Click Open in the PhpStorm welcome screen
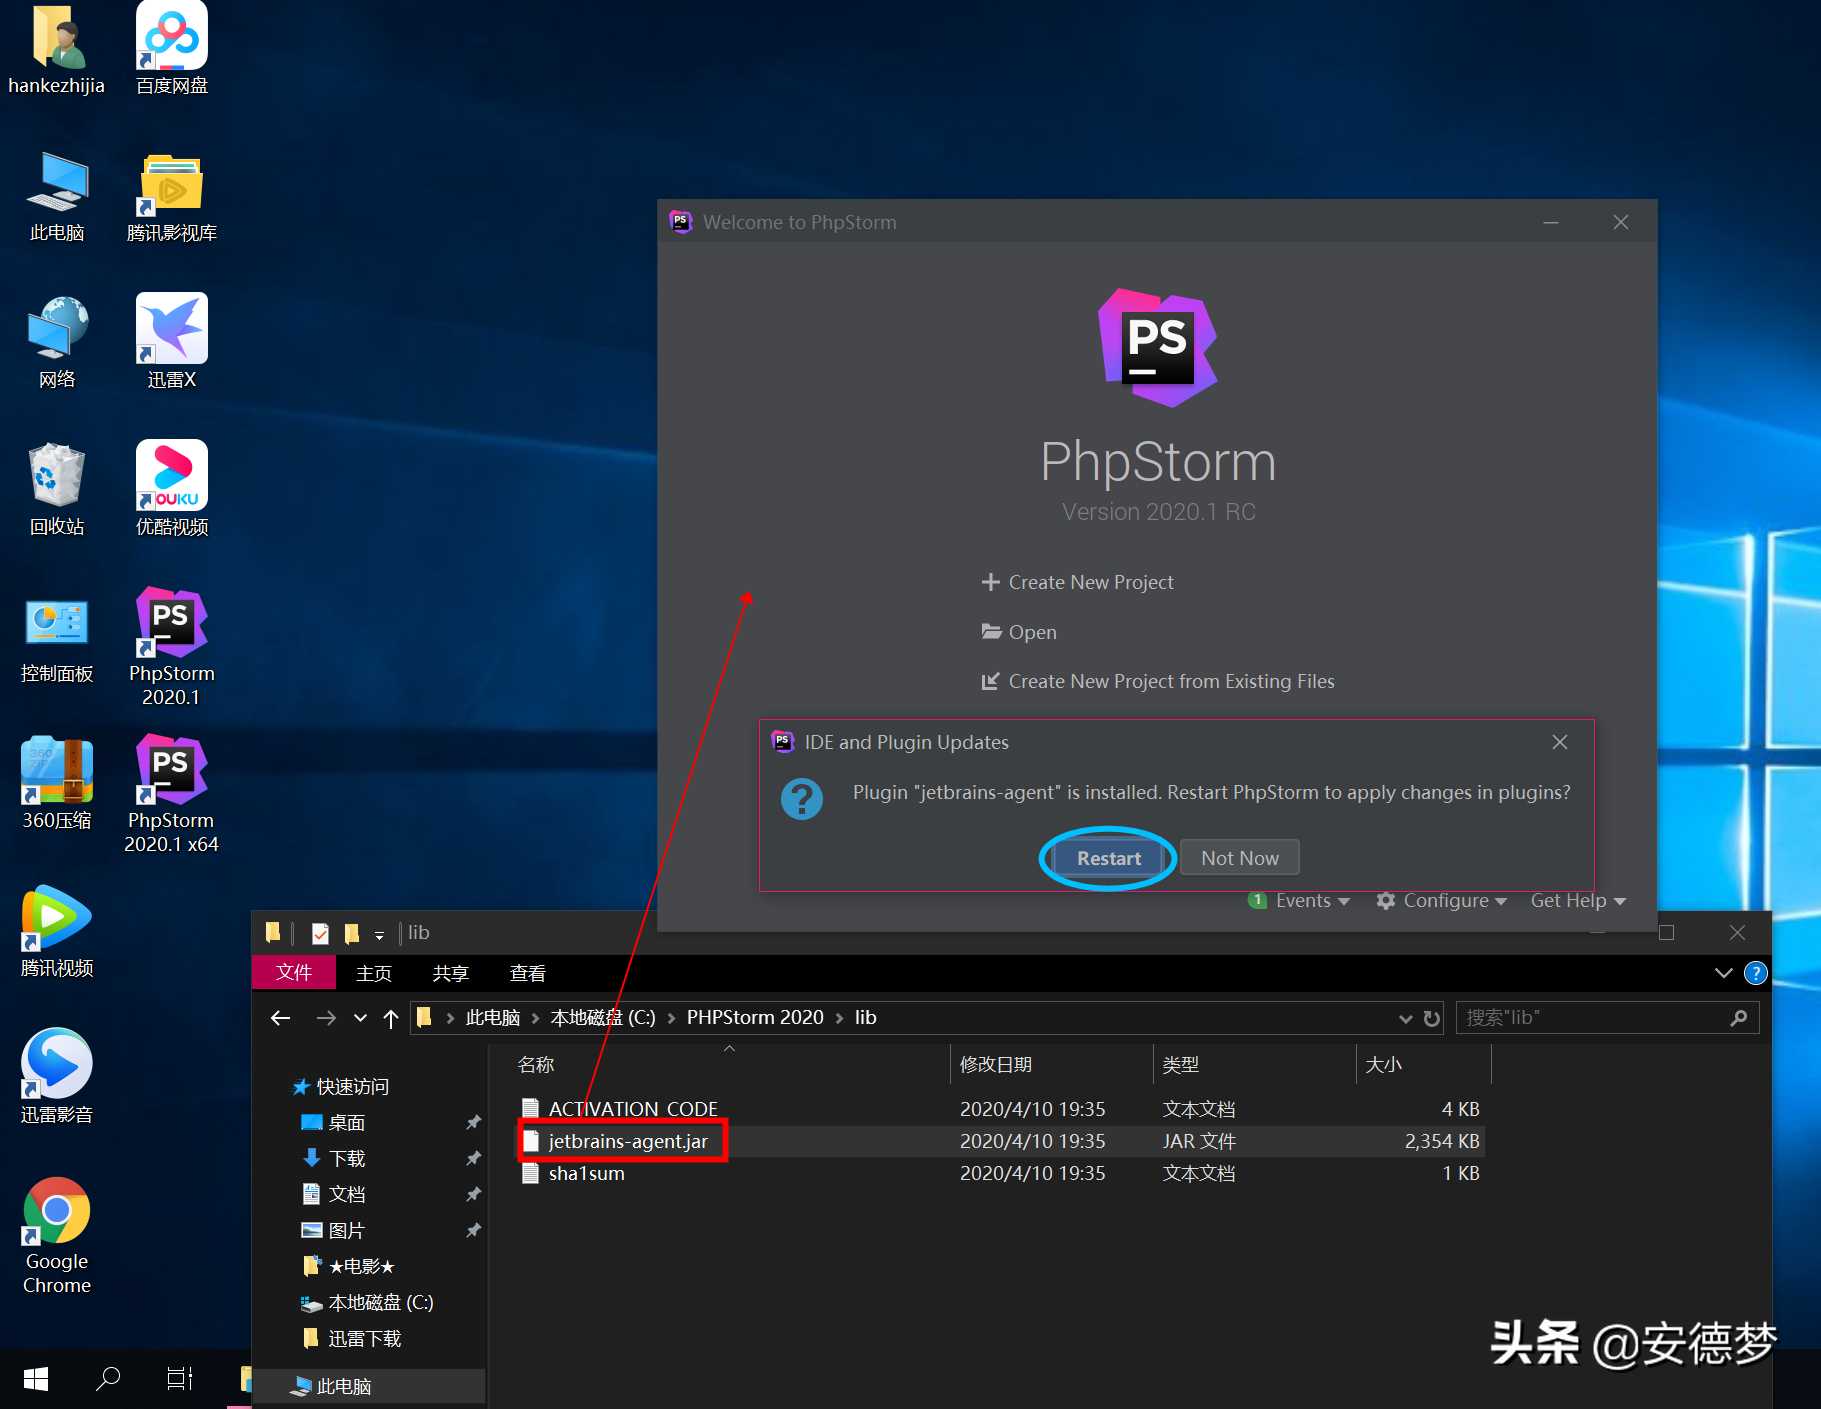 [1019, 632]
